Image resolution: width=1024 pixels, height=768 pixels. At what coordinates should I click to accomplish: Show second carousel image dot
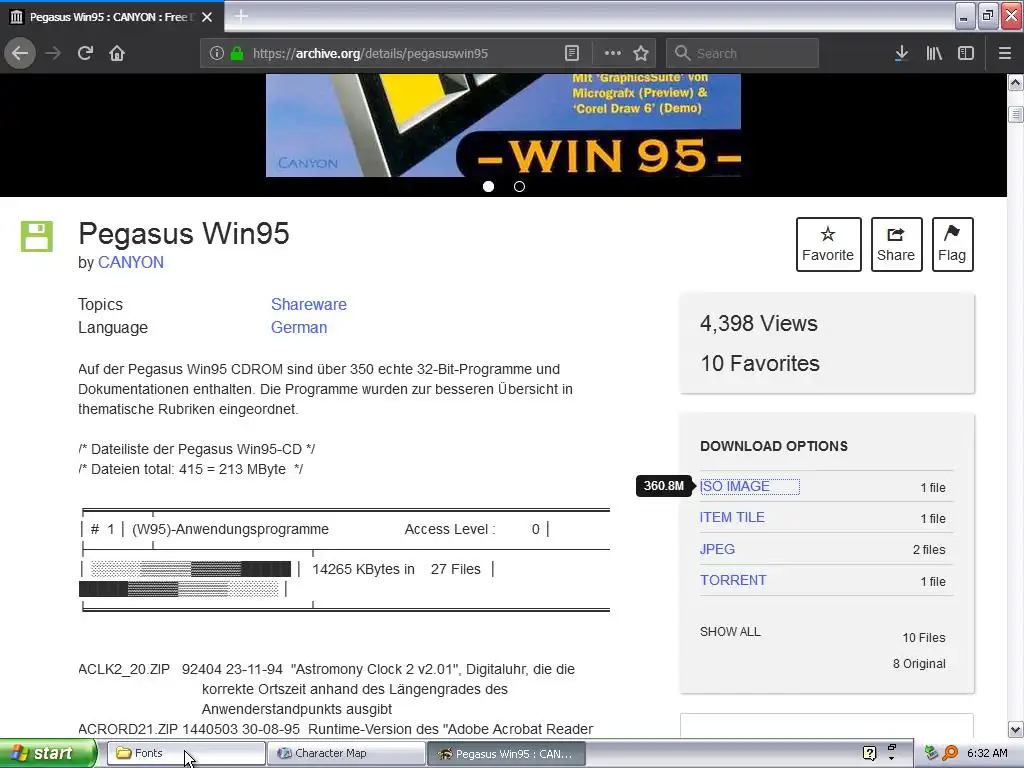click(x=519, y=187)
